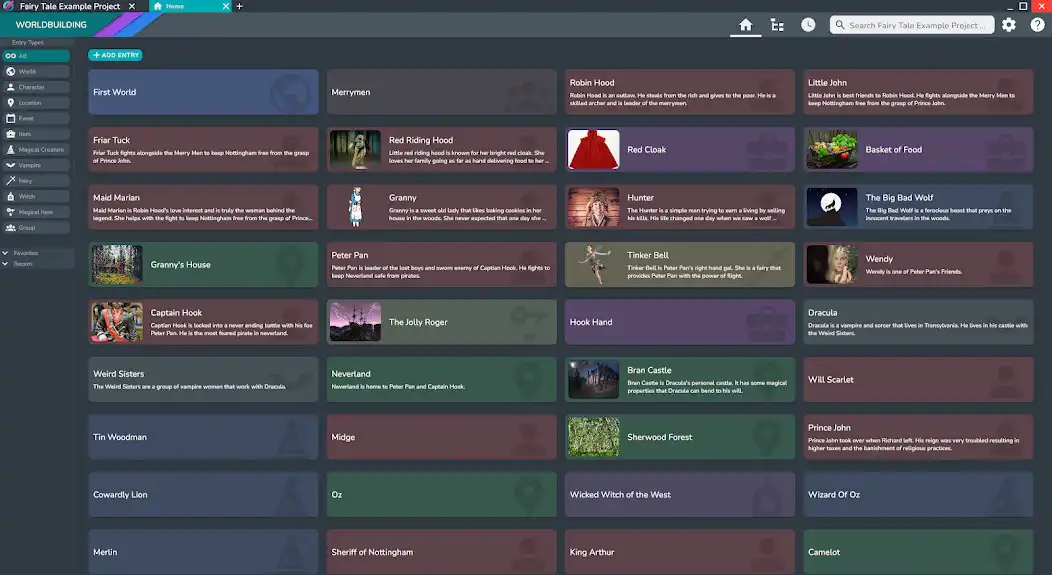Viewport: 1052px width, 575px height.
Task: Open the Camelot entry
Action: pos(918,552)
